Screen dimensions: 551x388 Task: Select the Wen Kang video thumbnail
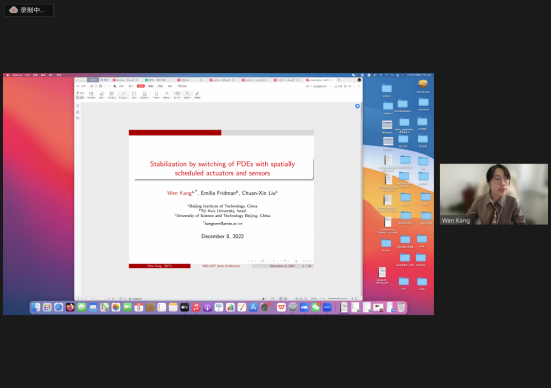[494, 194]
